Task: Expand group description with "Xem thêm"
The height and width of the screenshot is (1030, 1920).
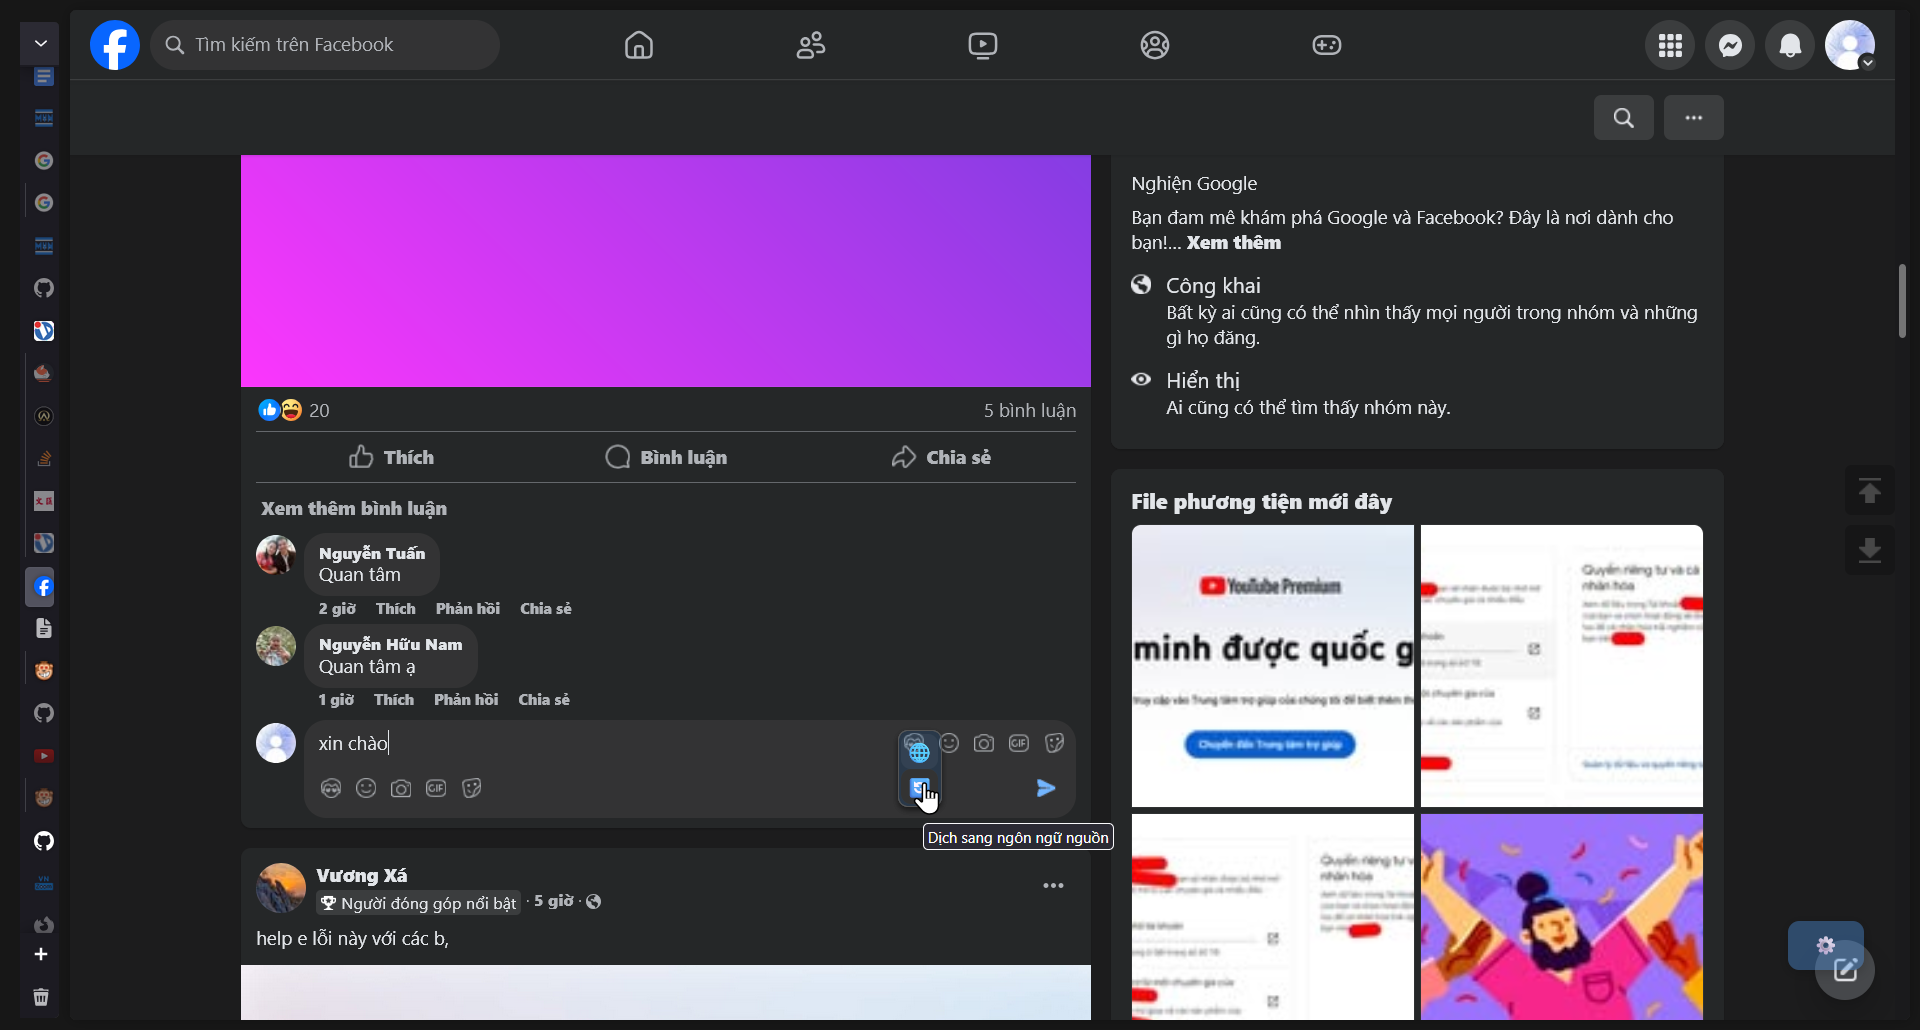Action: (1234, 243)
